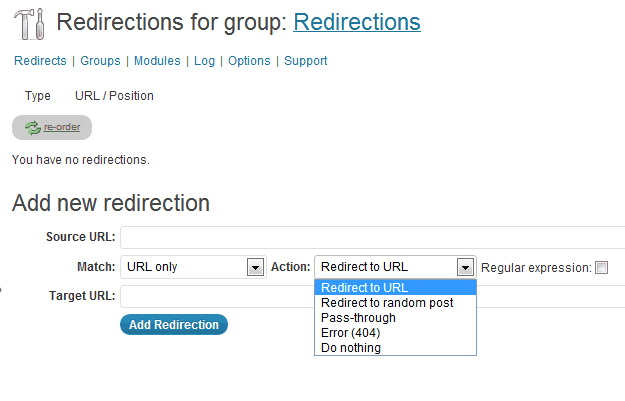Open the Match dropdown arrow
The width and height of the screenshot is (625, 401).
point(254,267)
